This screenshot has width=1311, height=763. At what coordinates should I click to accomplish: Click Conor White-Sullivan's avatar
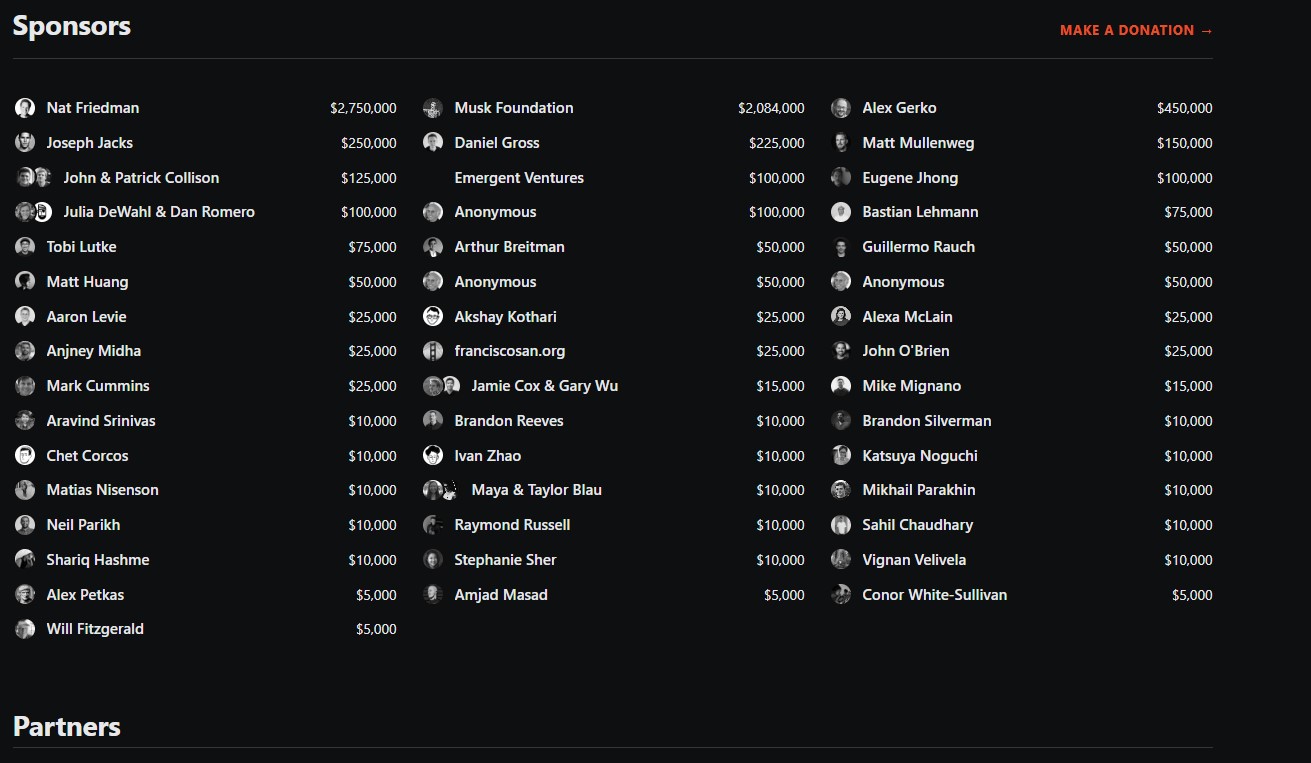click(x=841, y=595)
